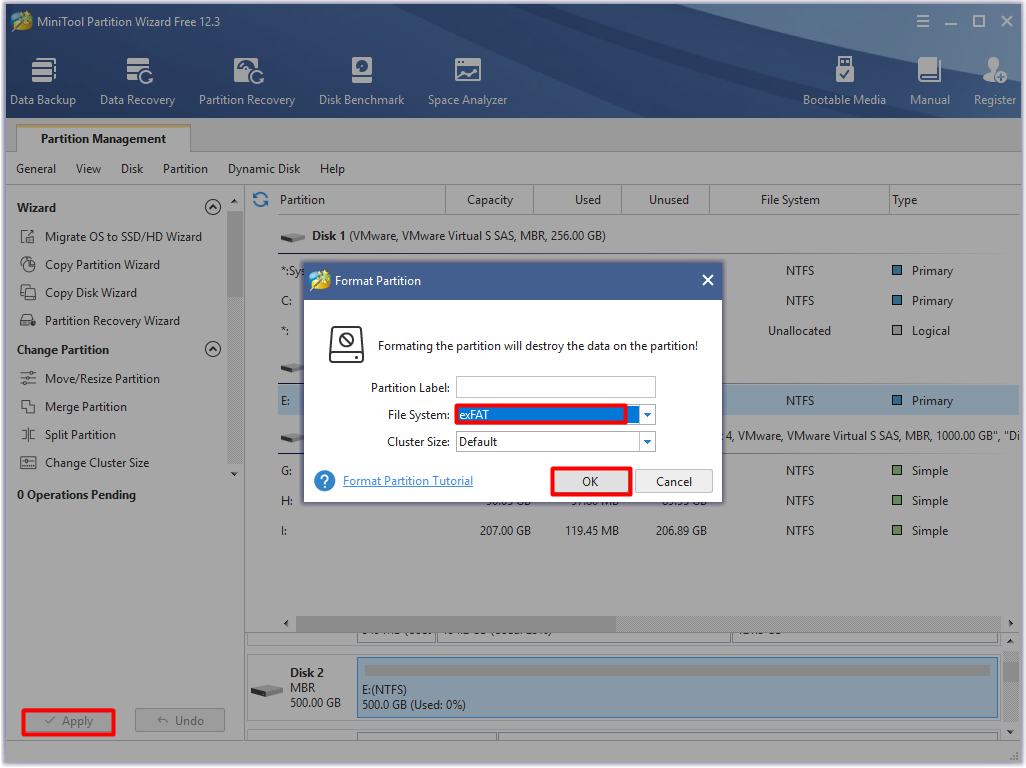
Task: Open the Data Backup tool
Action: 43,80
